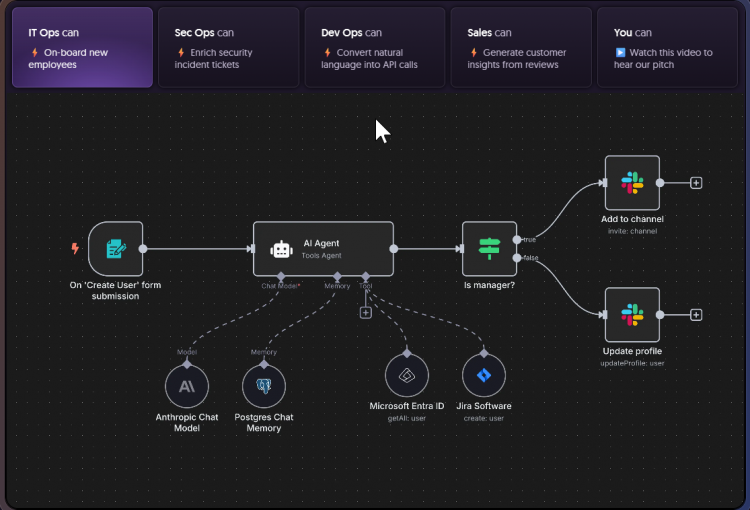Select the AI Agent robot node
Image resolution: width=750 pixels, height=510 pixels.
tap(323, 249)
